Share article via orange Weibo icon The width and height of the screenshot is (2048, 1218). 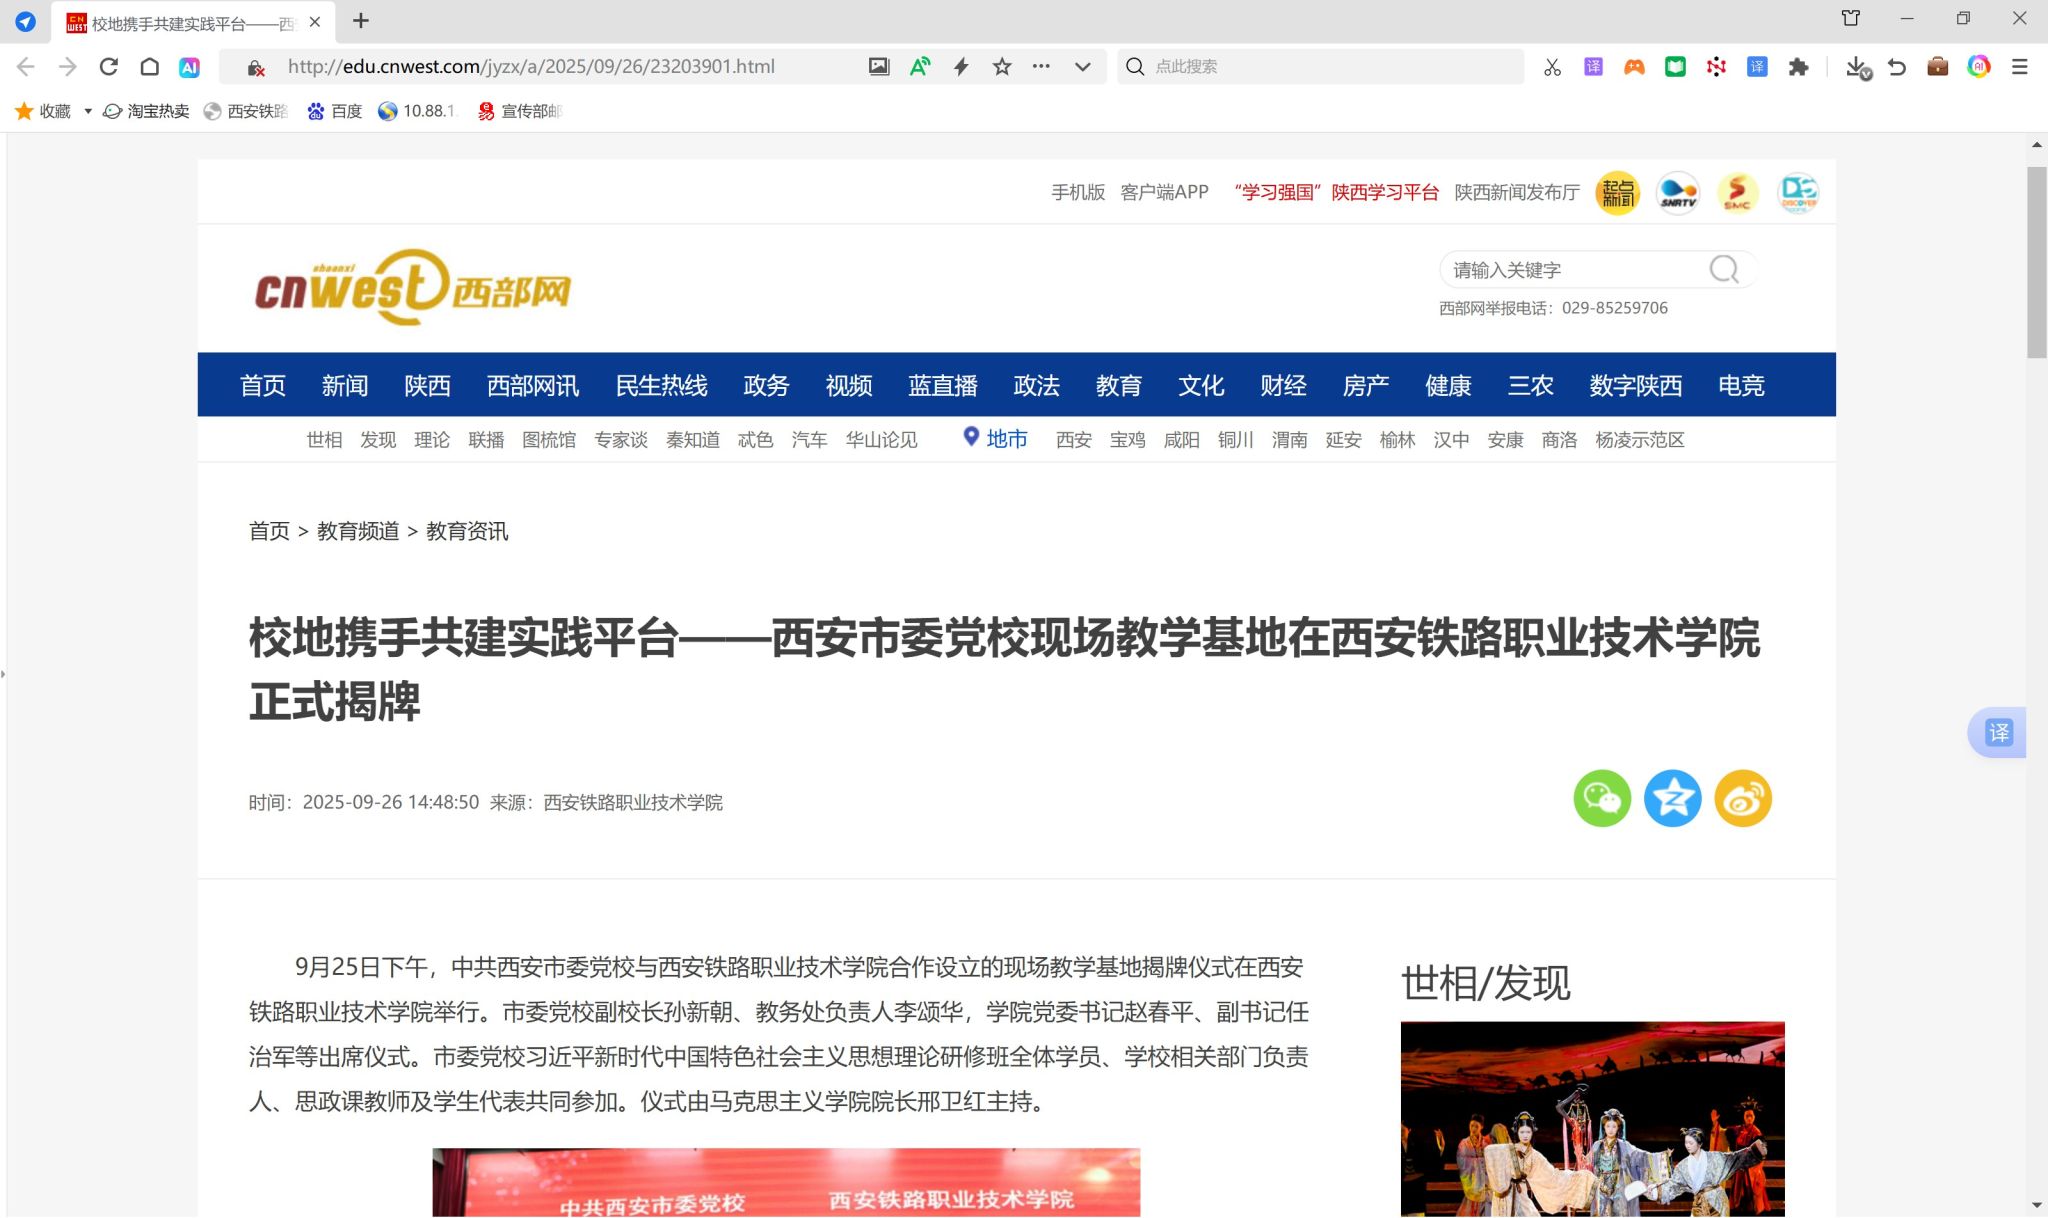click(x=1743, y=798)
